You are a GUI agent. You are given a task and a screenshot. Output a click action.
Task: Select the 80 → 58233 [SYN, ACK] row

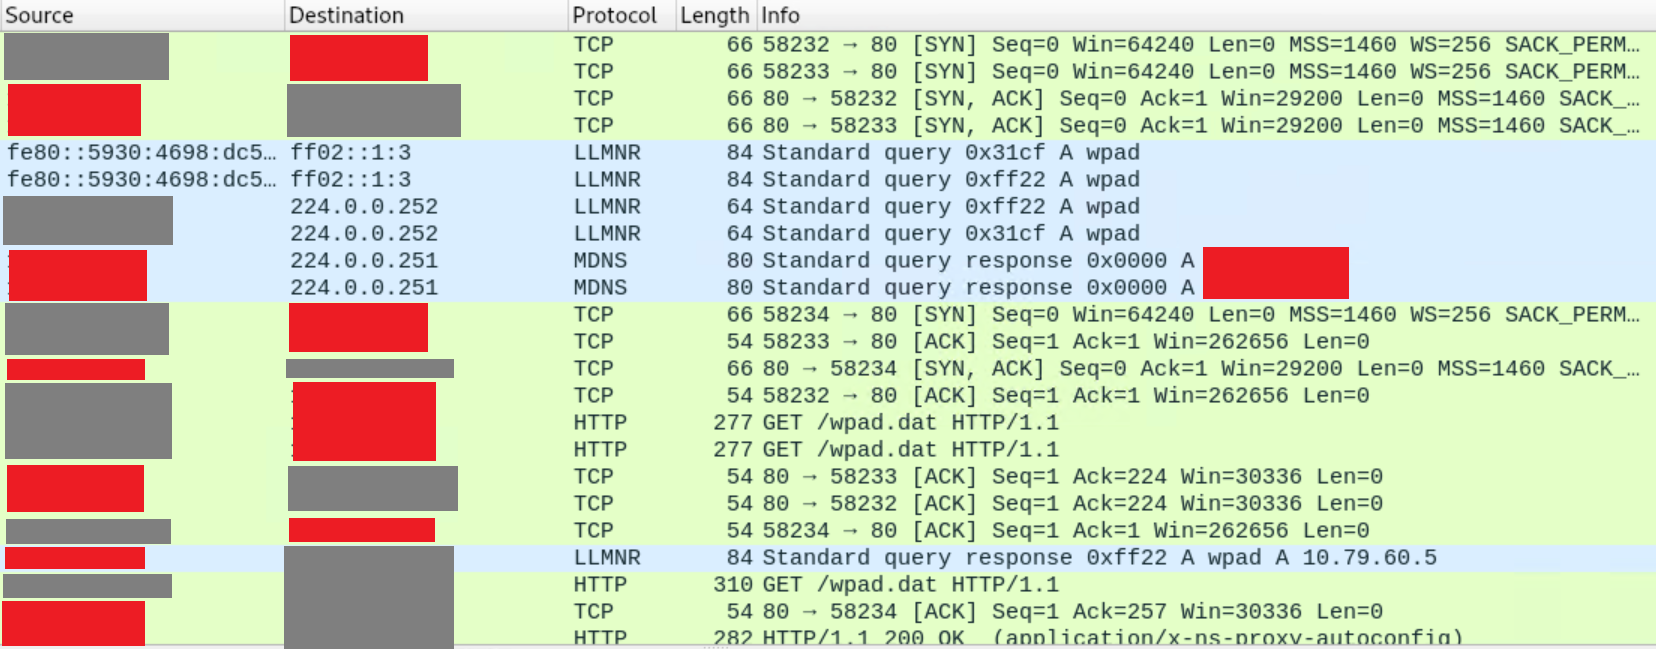pyautogui.click(x=1000, y=126)
